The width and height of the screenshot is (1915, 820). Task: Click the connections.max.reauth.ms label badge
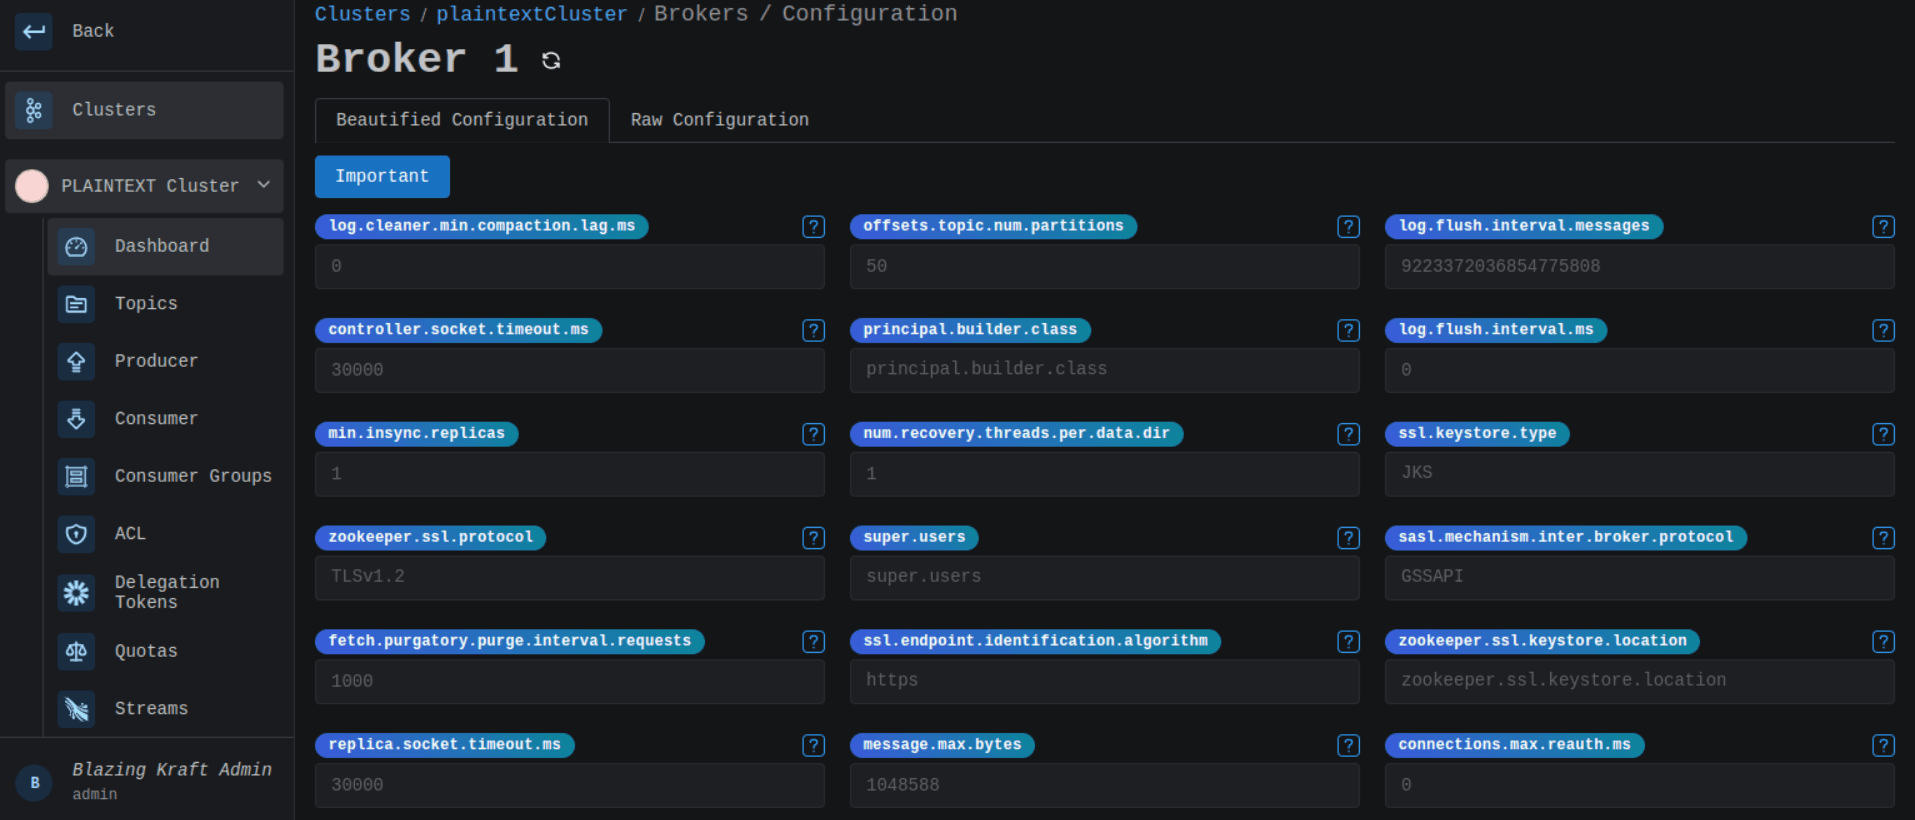(1515, 746)
